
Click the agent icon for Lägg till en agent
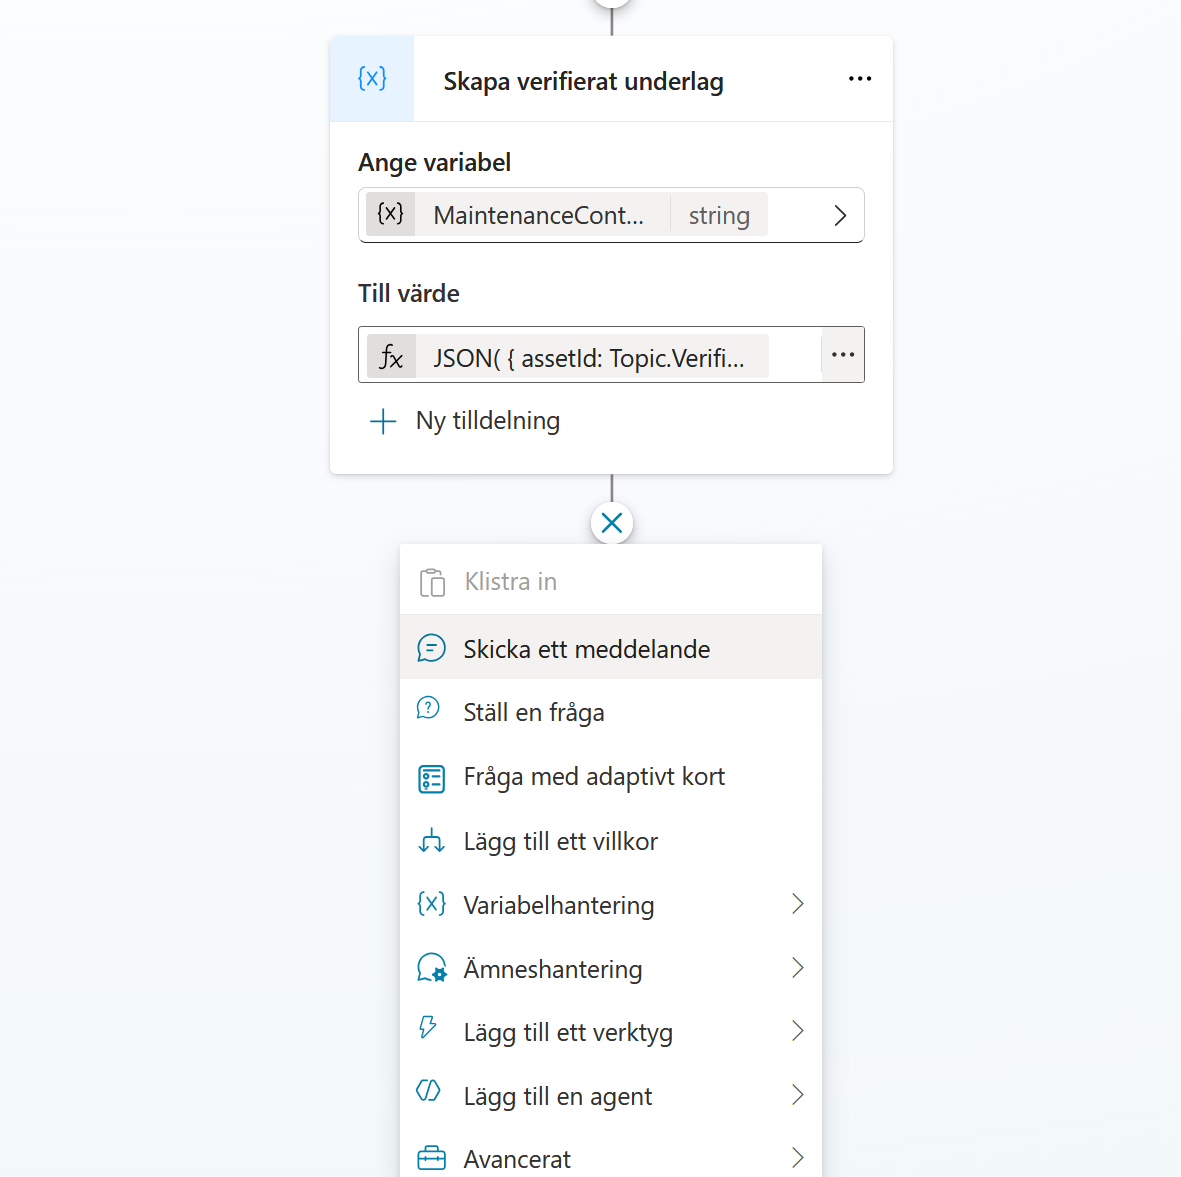(429, 1090)
